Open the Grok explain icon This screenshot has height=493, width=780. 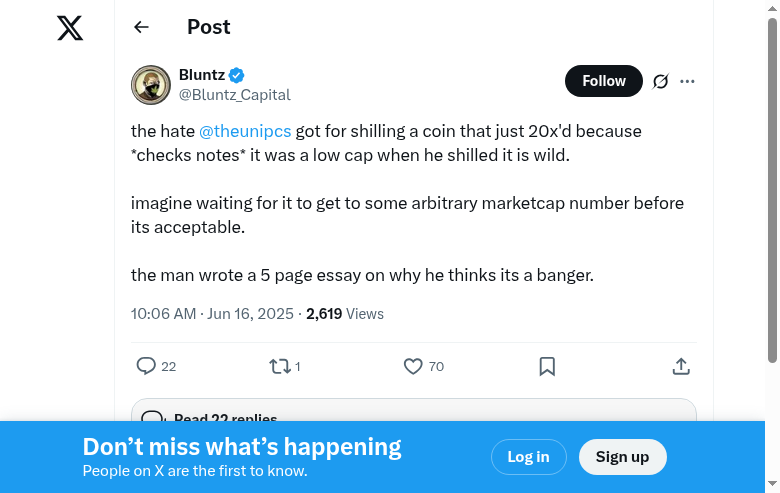pos(660,81)
